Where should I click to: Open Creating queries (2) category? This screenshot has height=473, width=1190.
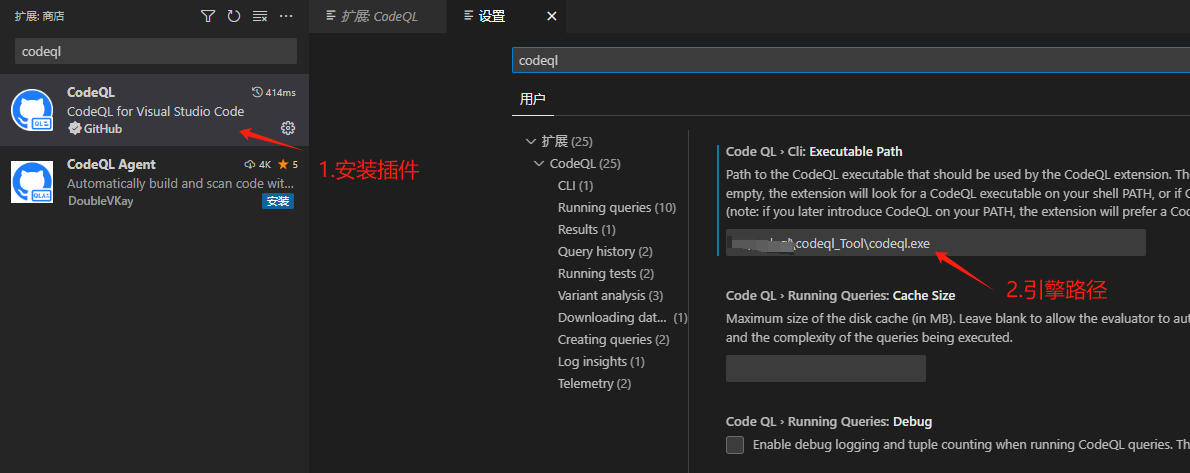coord(614,339)
